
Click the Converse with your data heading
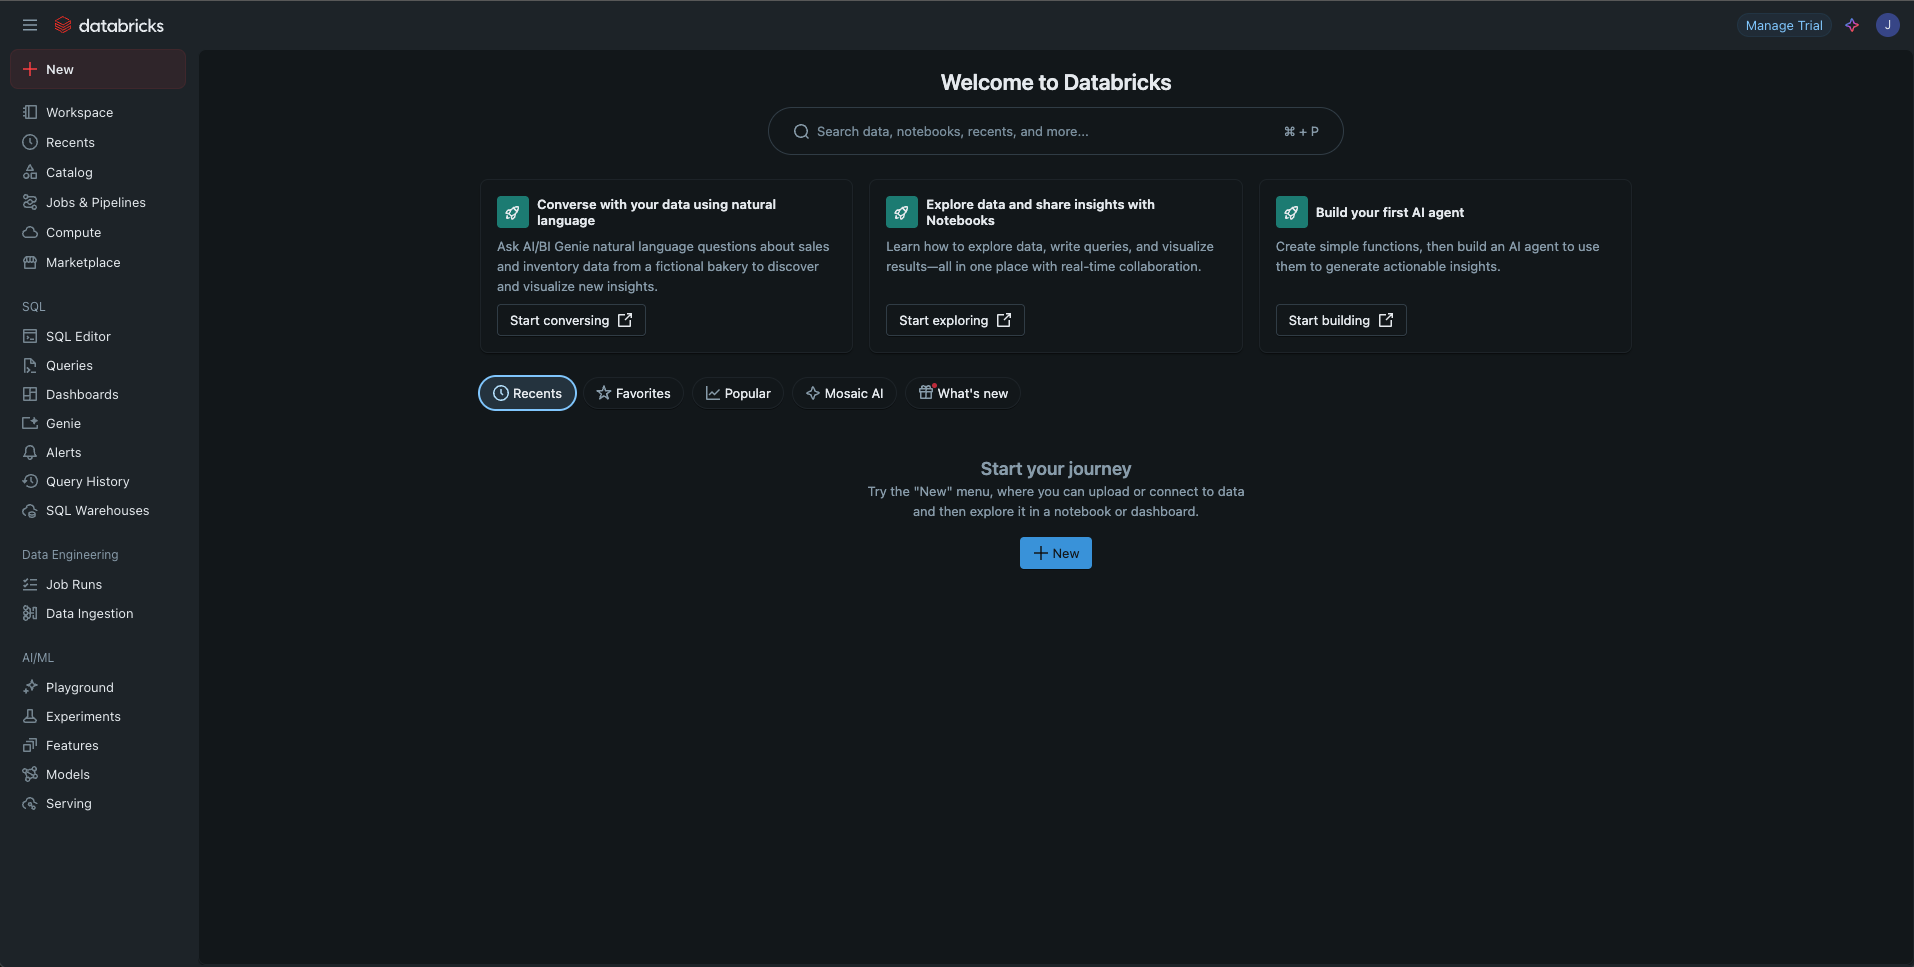[656, 212]
